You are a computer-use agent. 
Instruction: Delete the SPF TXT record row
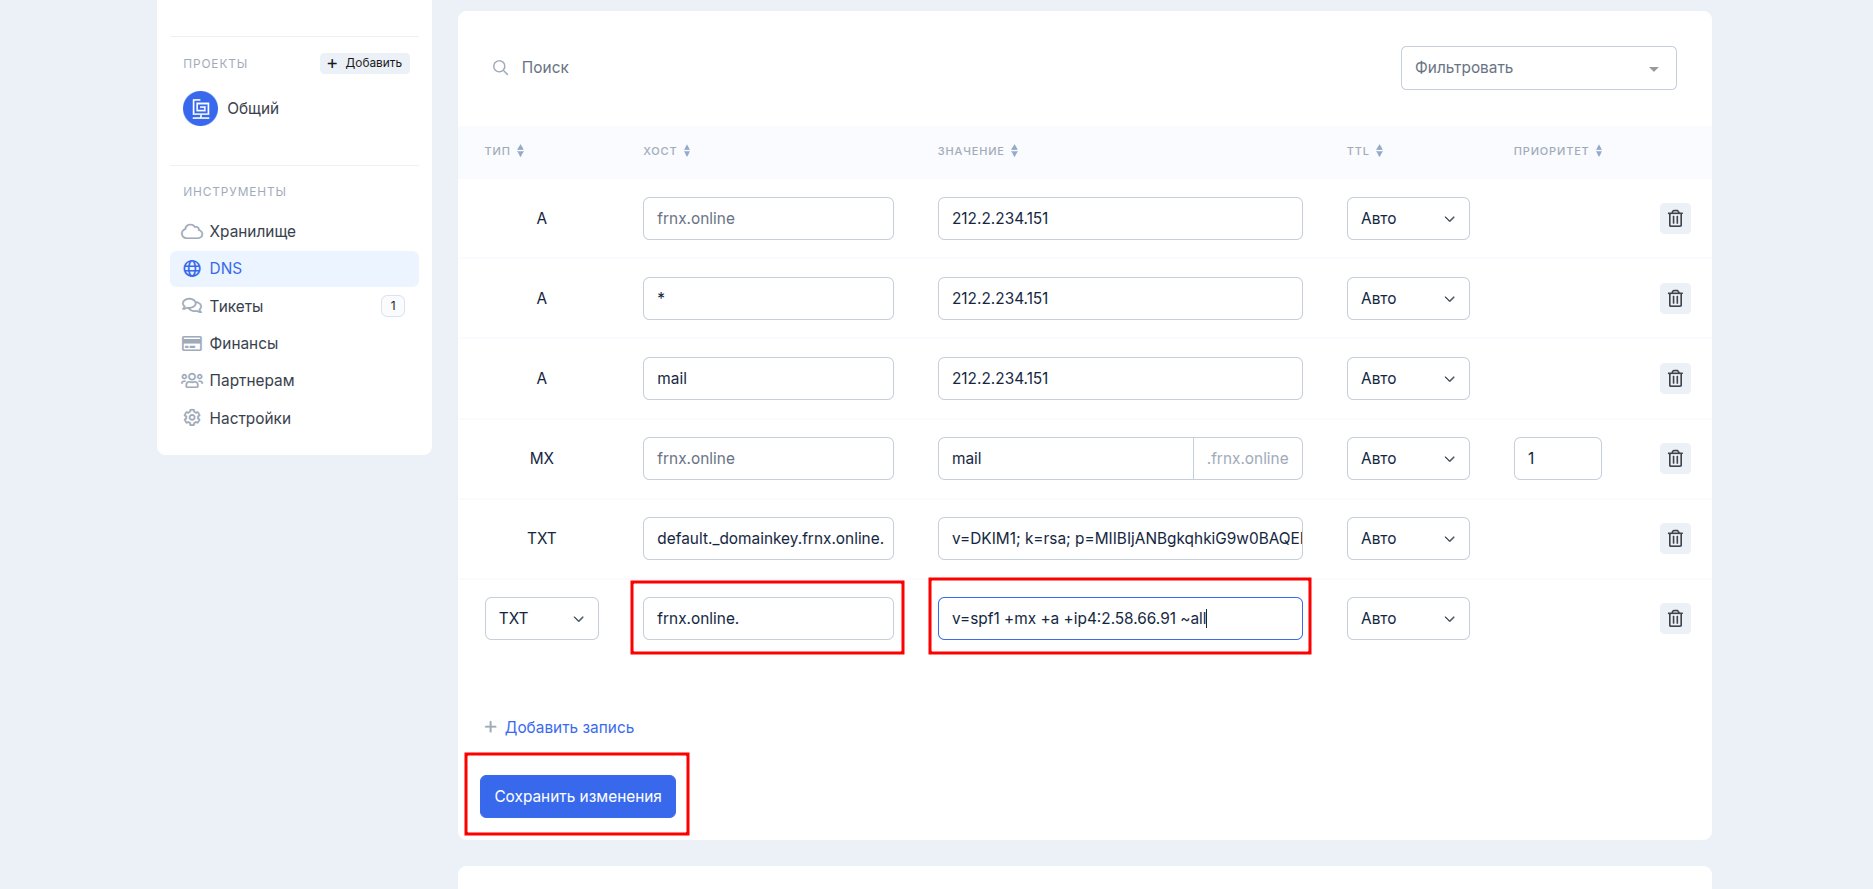click(x=1675, y=618)
